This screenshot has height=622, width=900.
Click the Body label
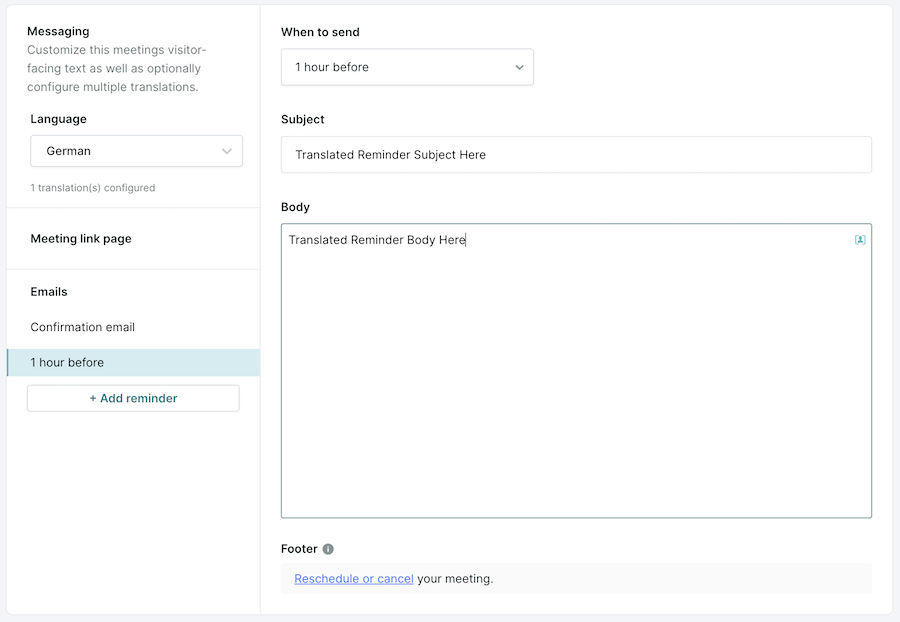click(x=295, y=207)
